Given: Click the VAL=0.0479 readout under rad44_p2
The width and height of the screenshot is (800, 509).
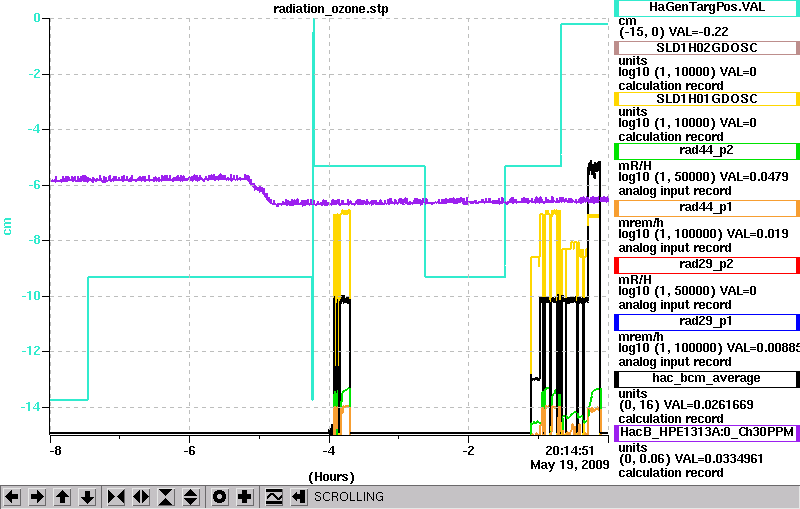Looking at the screenshot, I should point(753,177).
